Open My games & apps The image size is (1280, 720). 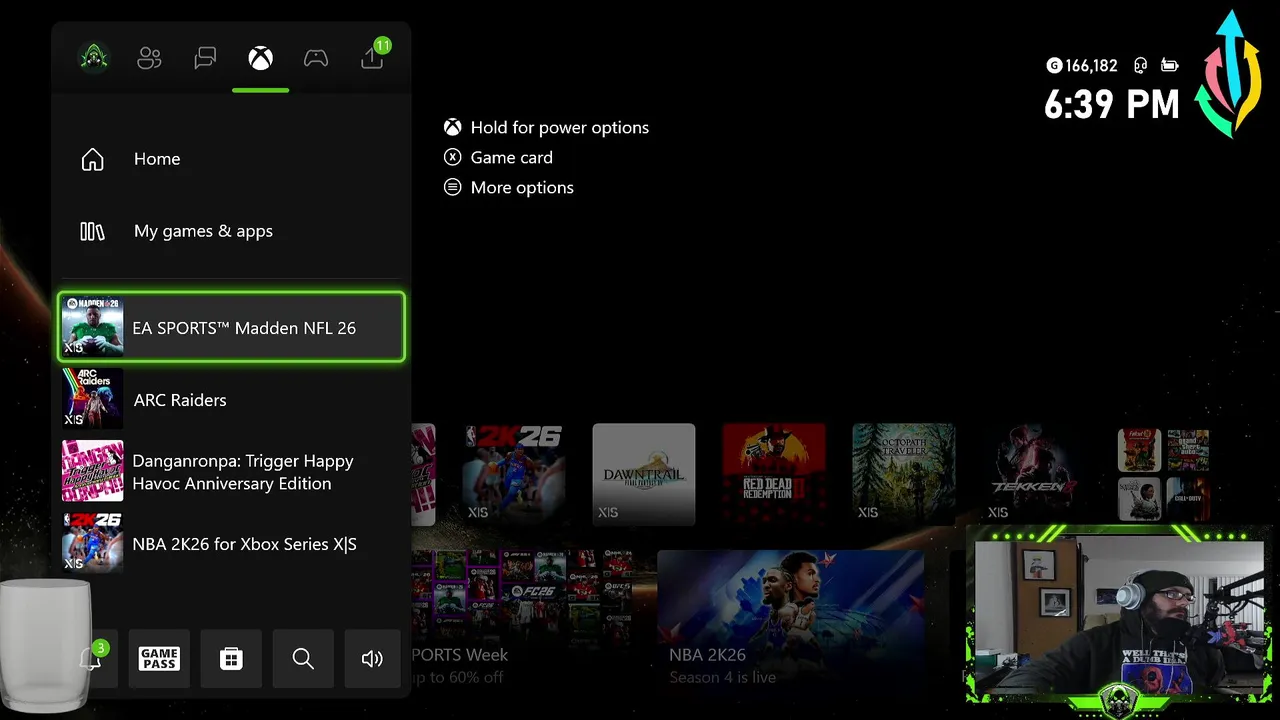tap(232, 231)
